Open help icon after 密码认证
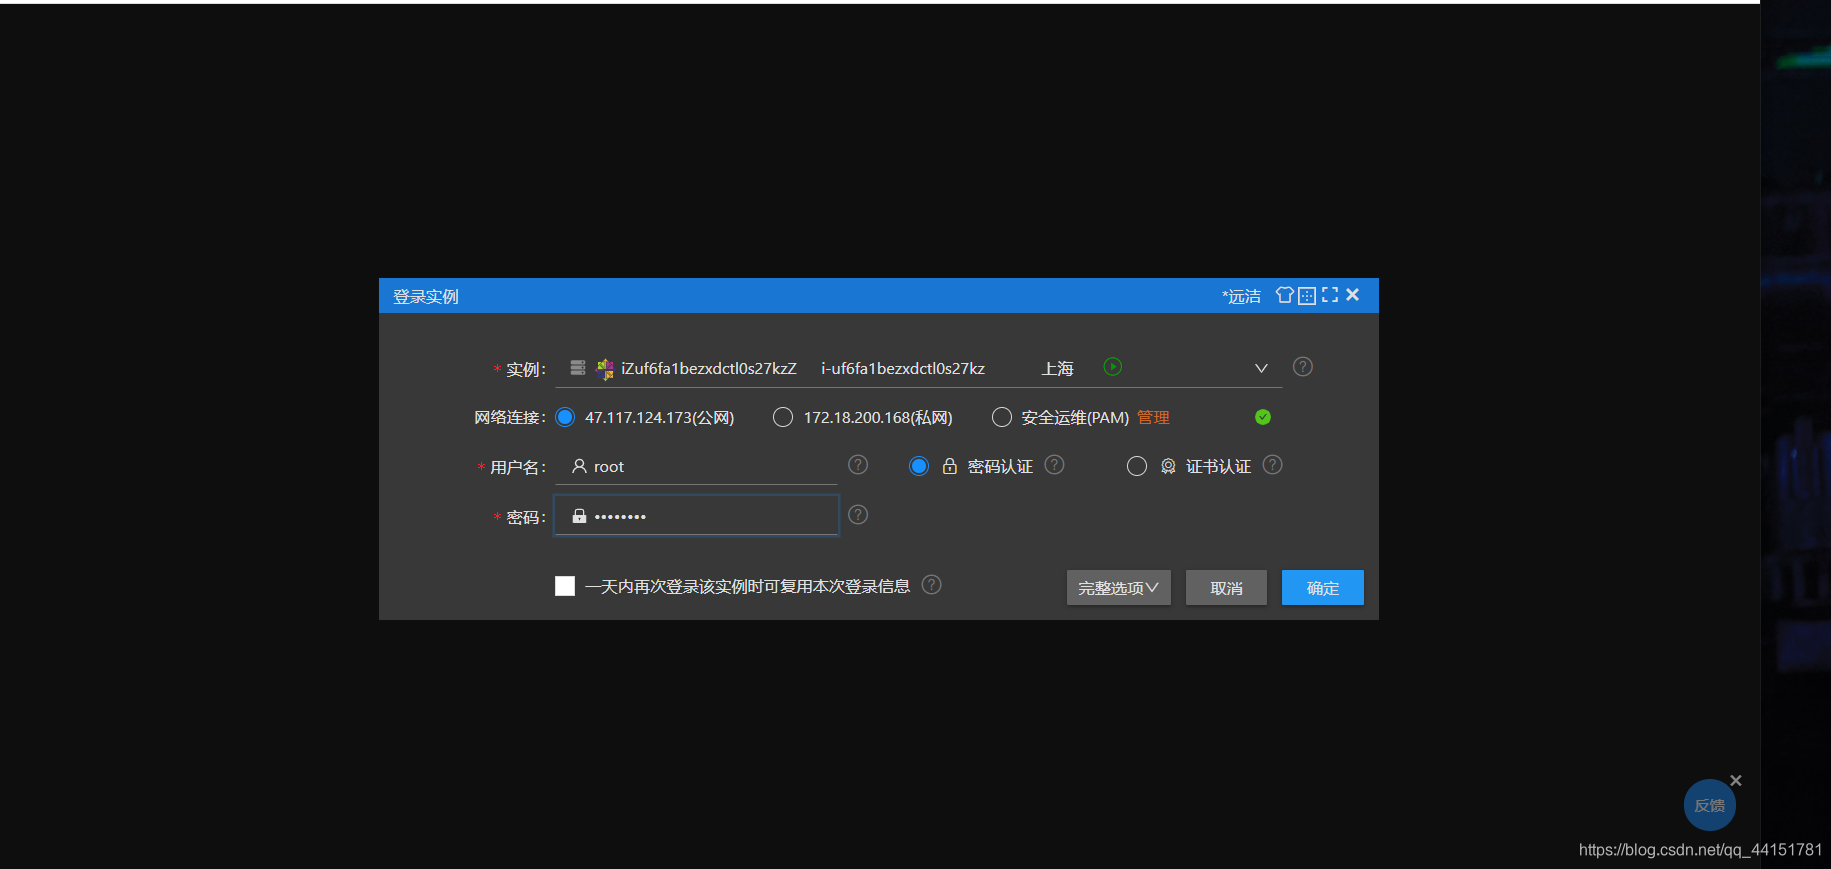The image size is (1831, 869). click(1054, 465)
